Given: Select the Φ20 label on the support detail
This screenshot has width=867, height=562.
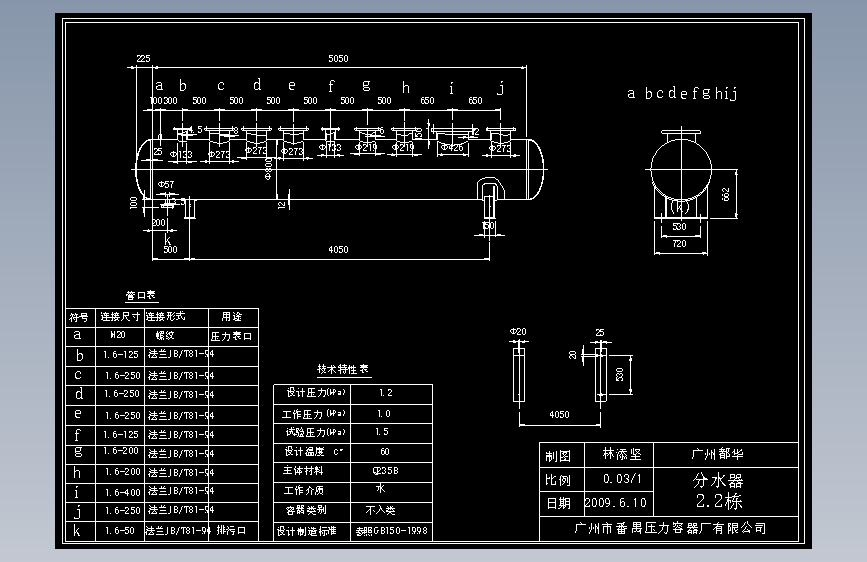Looking at the screenshot, I should pyautogui.click(x=518, y=331).
